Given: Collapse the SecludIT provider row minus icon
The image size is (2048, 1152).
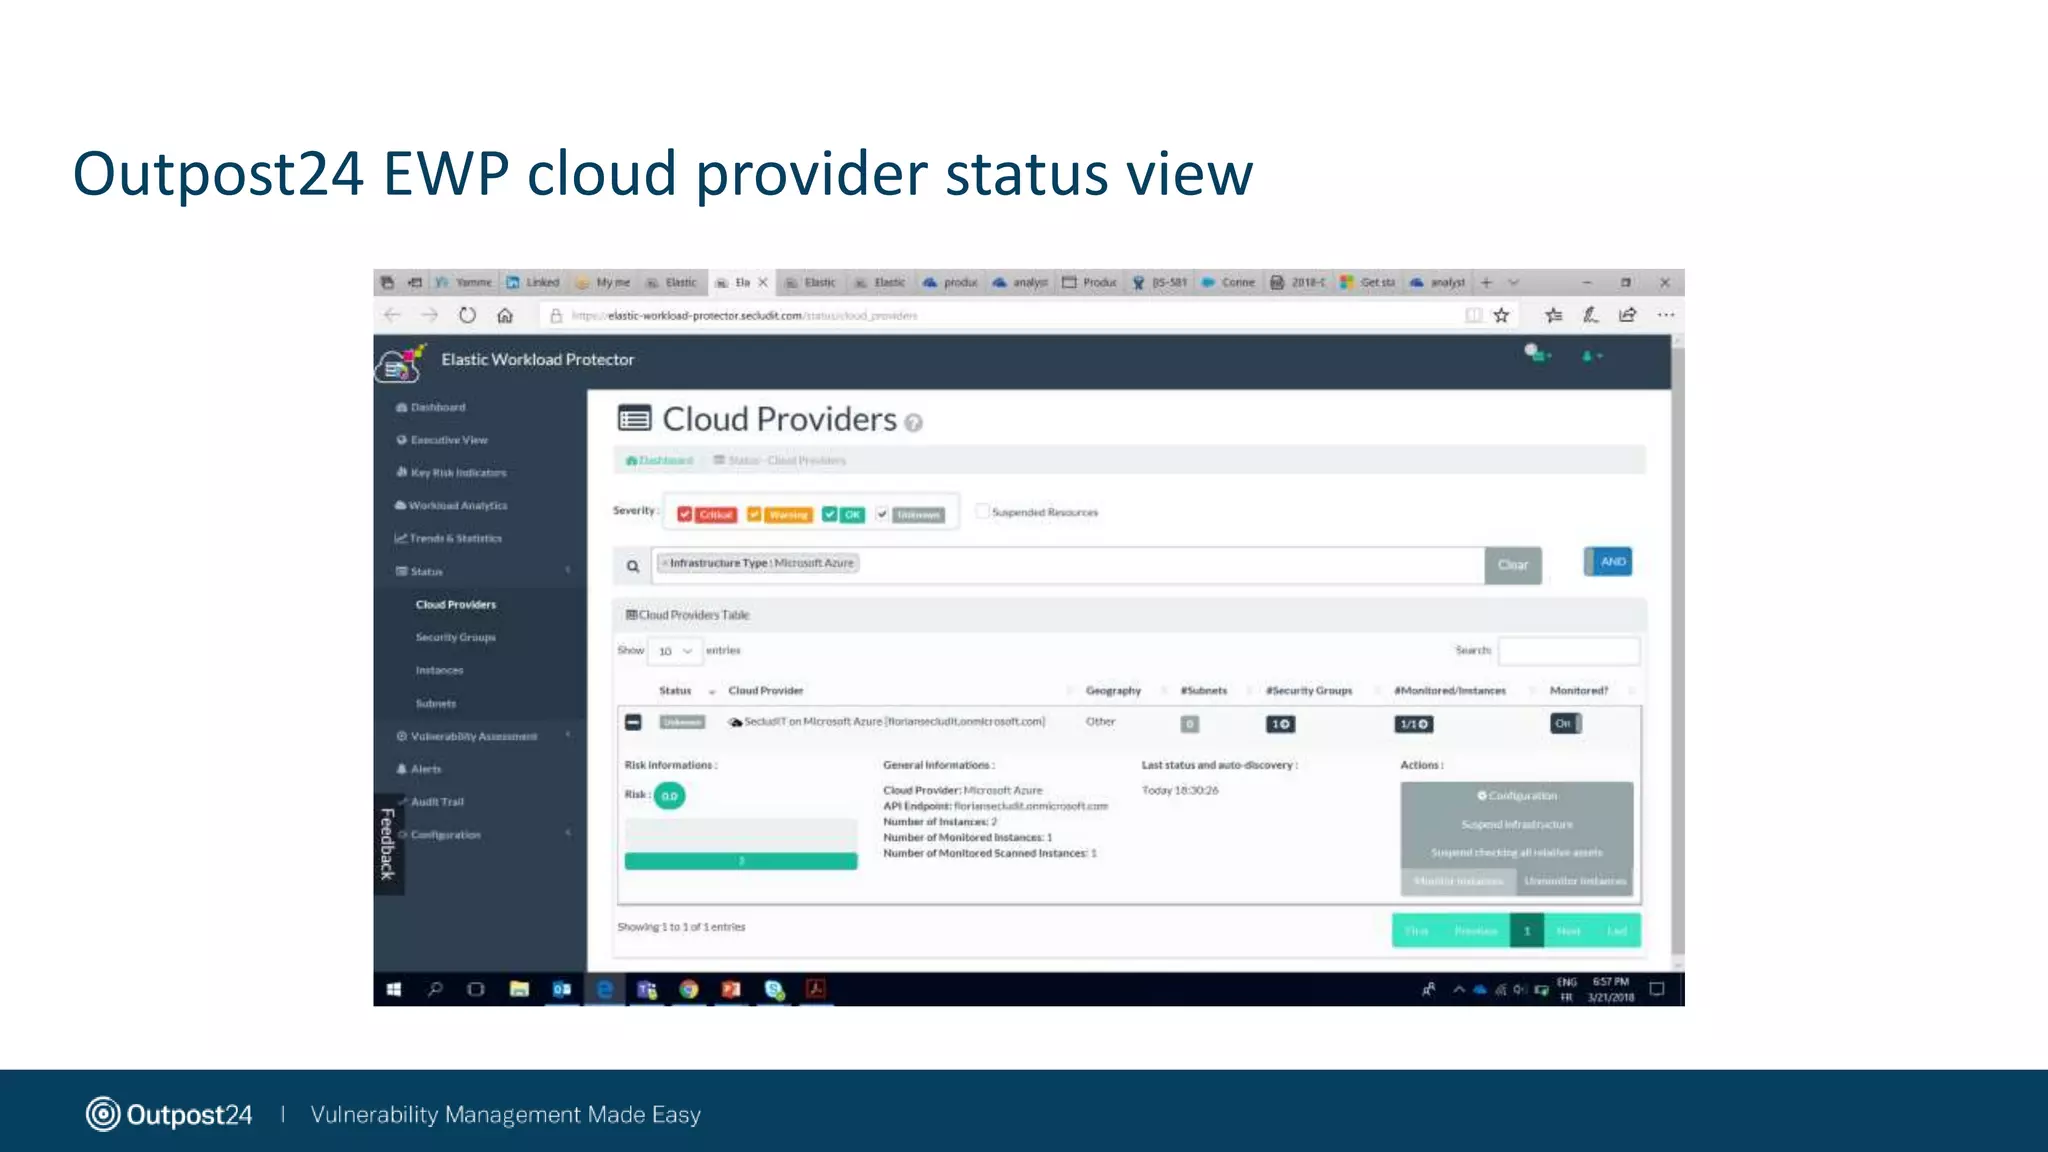Looking at the screenshot, I should click(x=633, y=722).
